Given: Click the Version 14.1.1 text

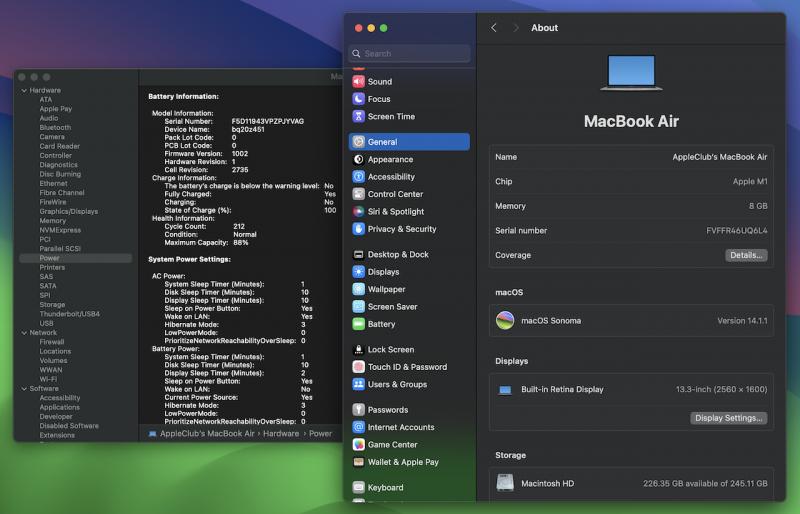Looking at the screenshot, I should pos(742,321).
